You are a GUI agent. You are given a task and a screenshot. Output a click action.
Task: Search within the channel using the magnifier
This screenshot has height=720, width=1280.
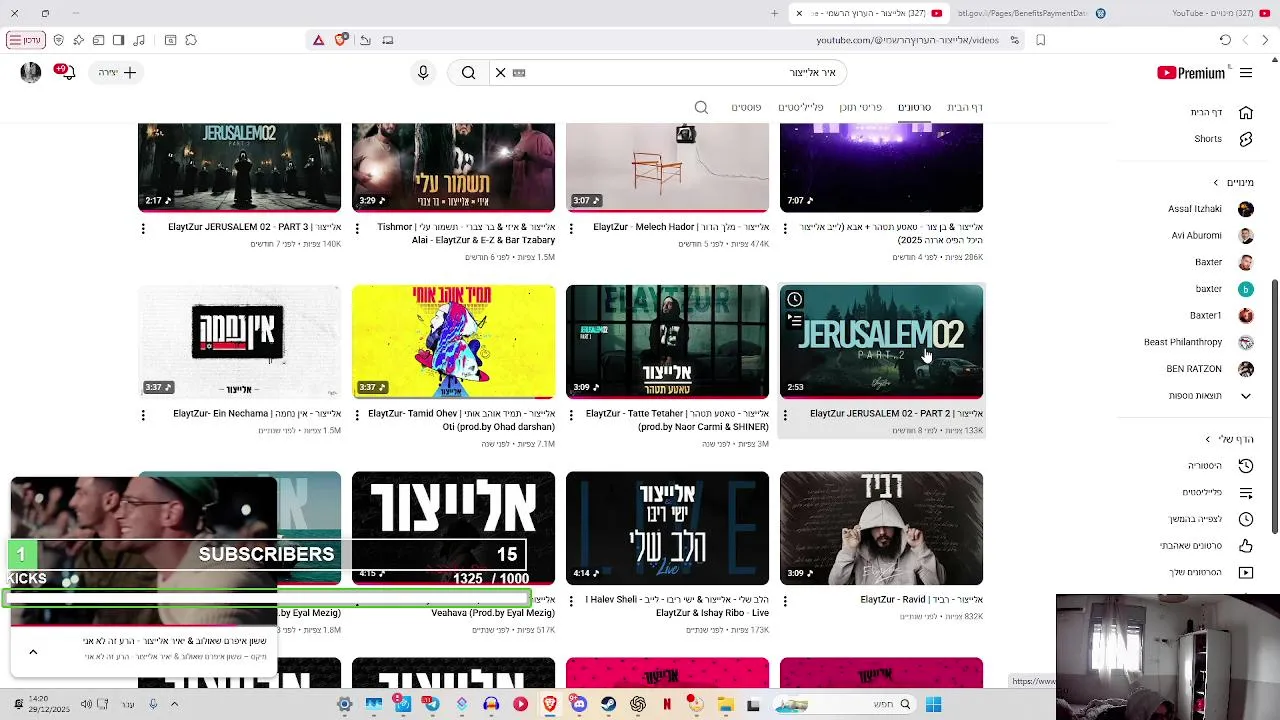coord(701,107)
